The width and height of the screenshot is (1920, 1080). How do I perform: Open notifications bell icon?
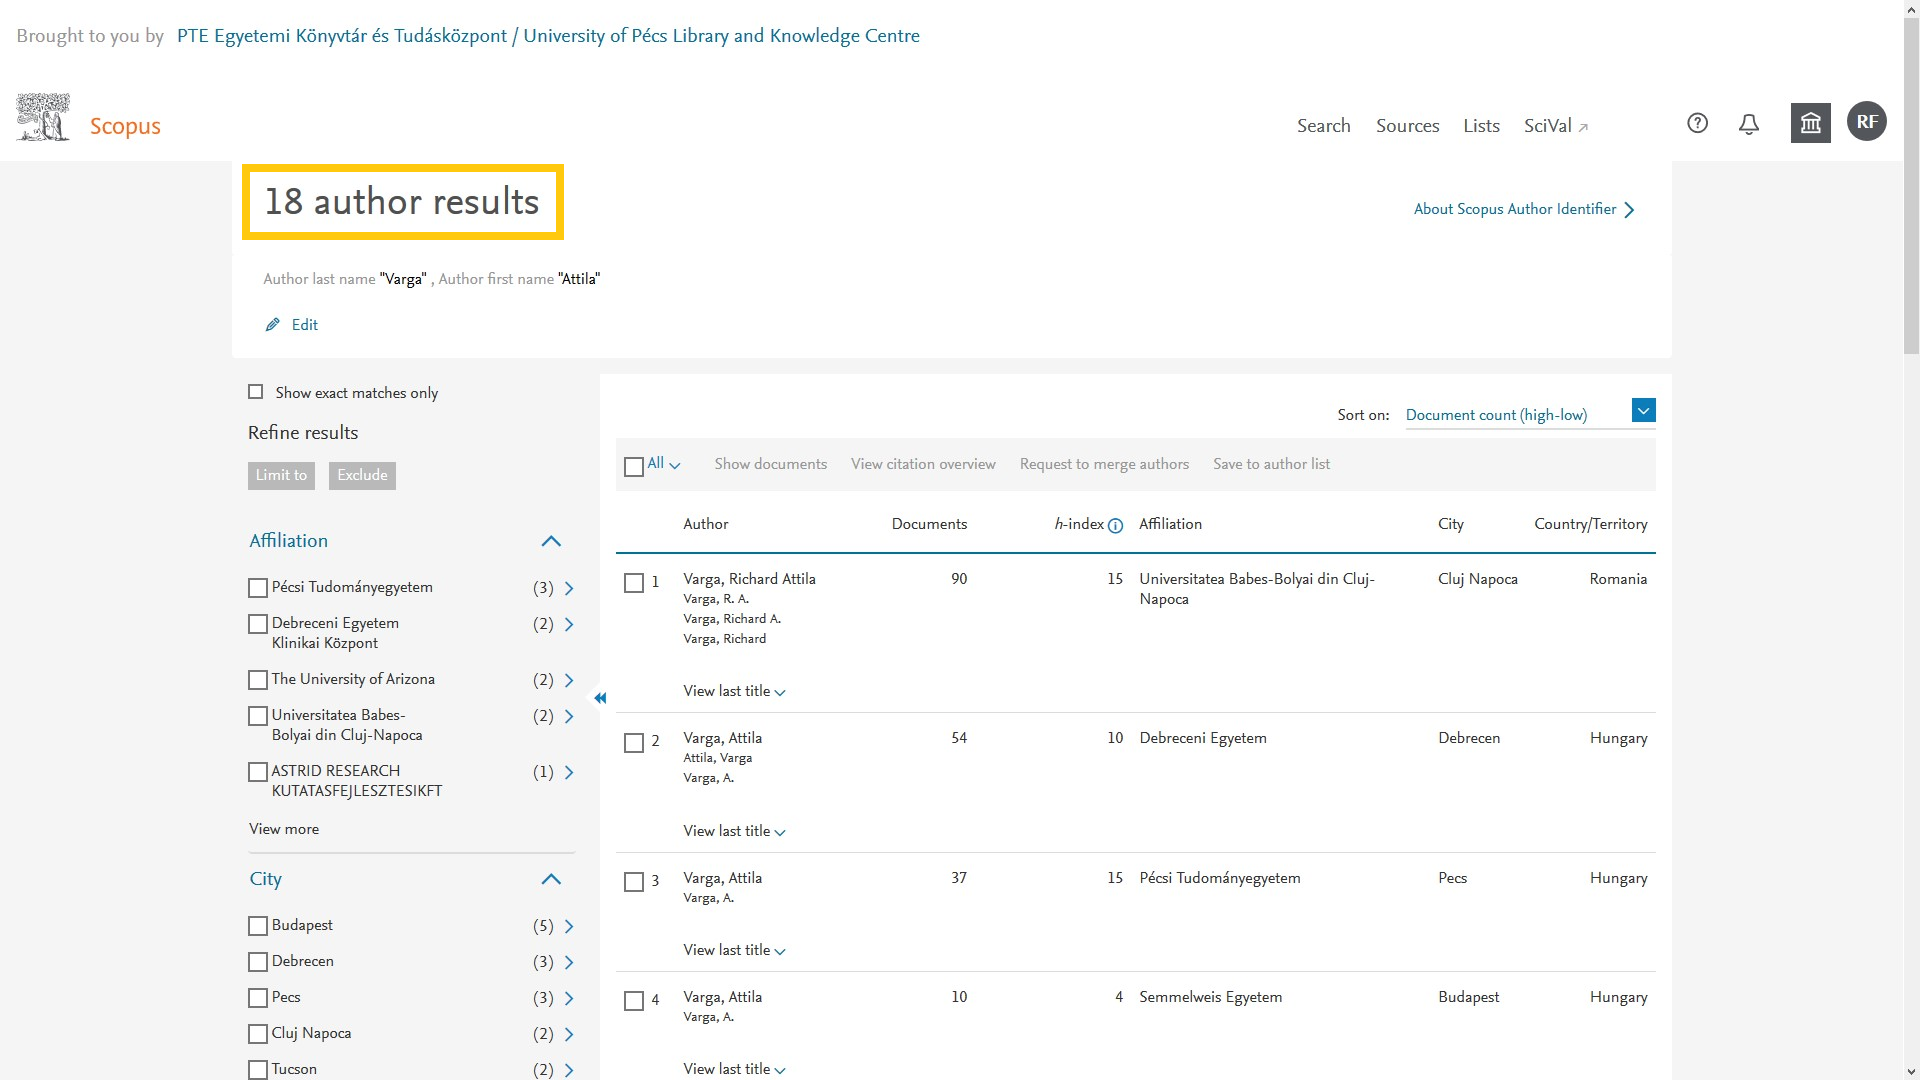click(1748, 124)
